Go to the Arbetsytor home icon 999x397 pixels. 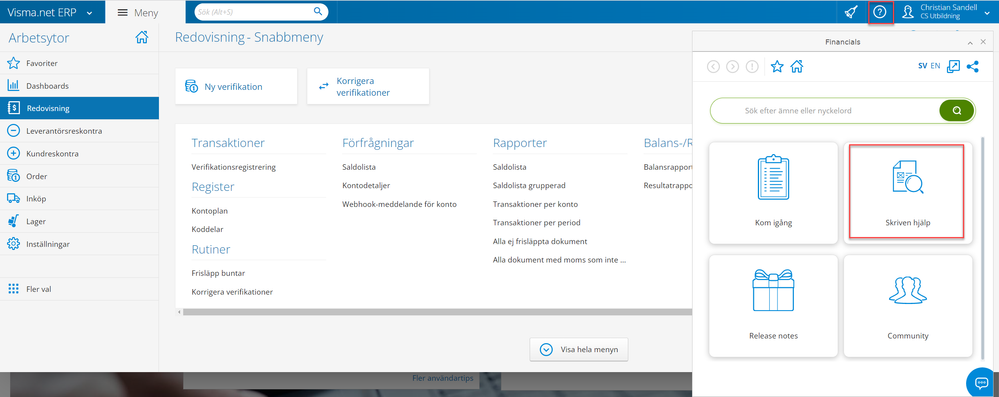click(x=142, y=38)
